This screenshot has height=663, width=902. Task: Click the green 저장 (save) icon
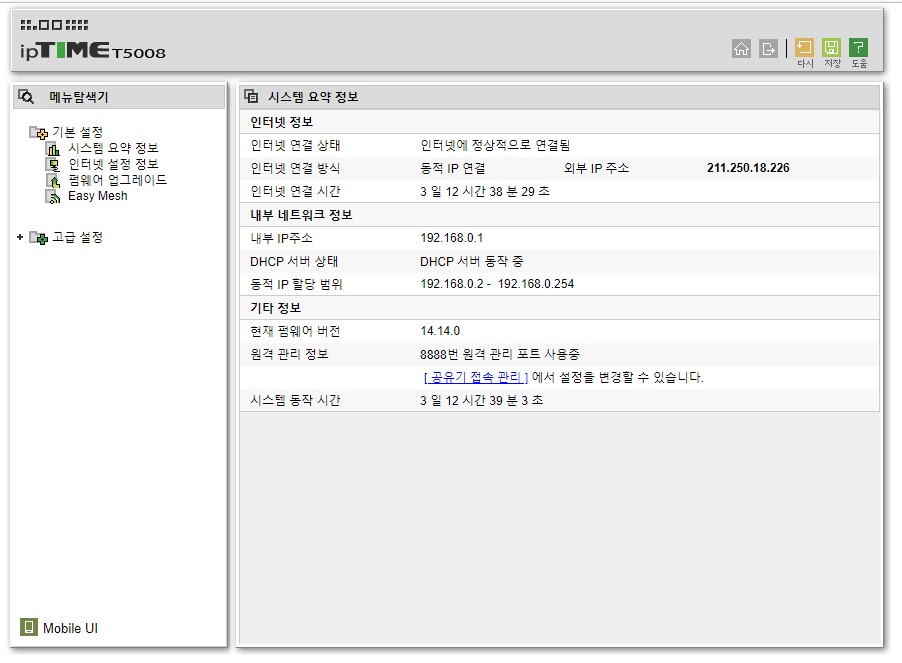click(831, 47)
